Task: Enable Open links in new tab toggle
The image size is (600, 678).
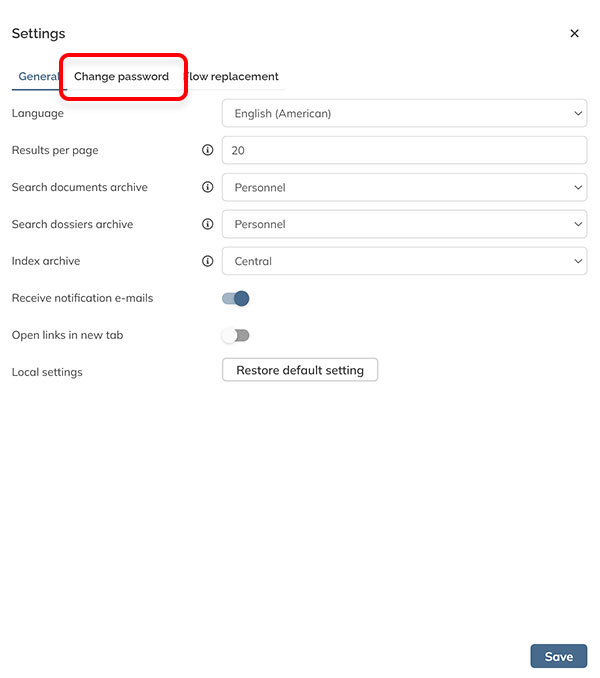Action: pyautogui.click(x=236, y=335)
